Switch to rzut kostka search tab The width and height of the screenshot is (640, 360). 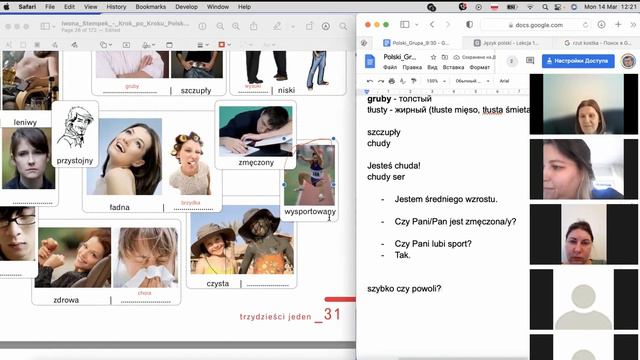coord(597,43)
